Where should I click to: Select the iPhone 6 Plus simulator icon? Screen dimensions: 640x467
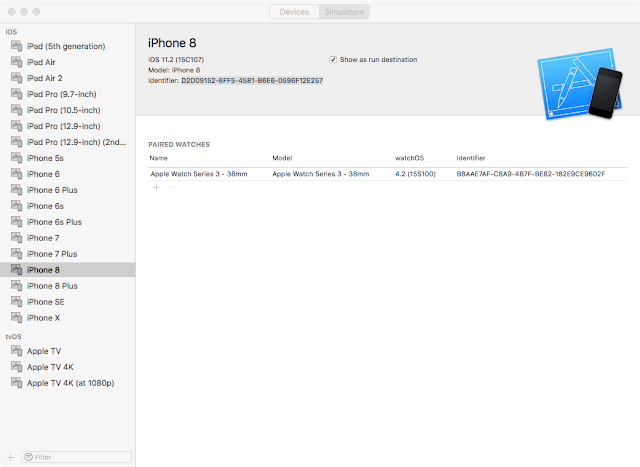tap(16, 190)
